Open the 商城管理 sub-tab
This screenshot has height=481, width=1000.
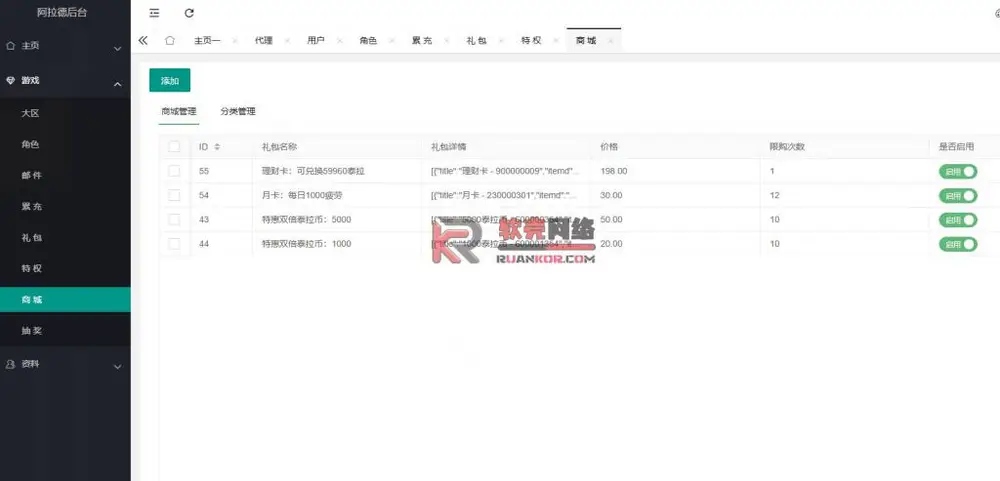(x=179, y=112)
